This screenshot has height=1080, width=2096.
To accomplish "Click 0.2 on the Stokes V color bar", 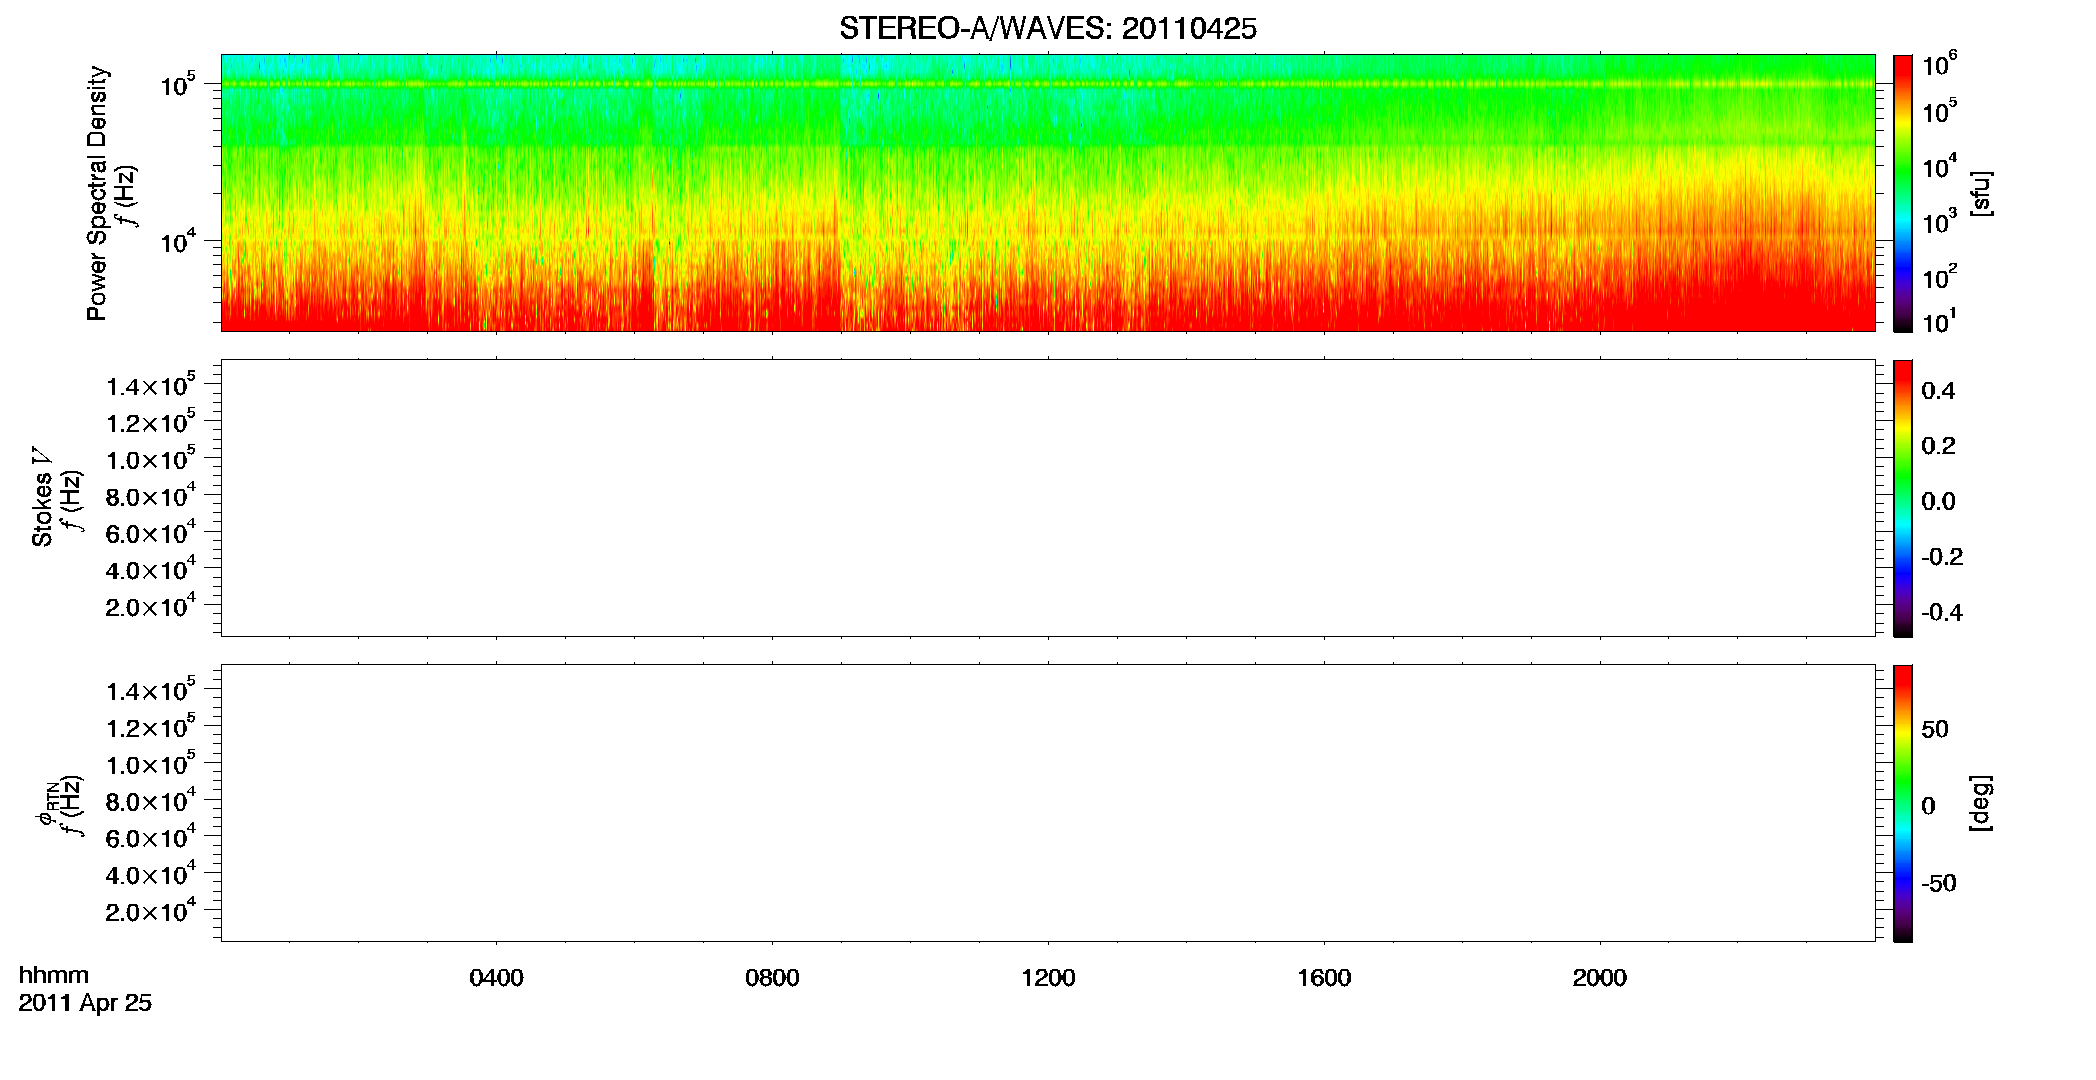I will 1938,446.
